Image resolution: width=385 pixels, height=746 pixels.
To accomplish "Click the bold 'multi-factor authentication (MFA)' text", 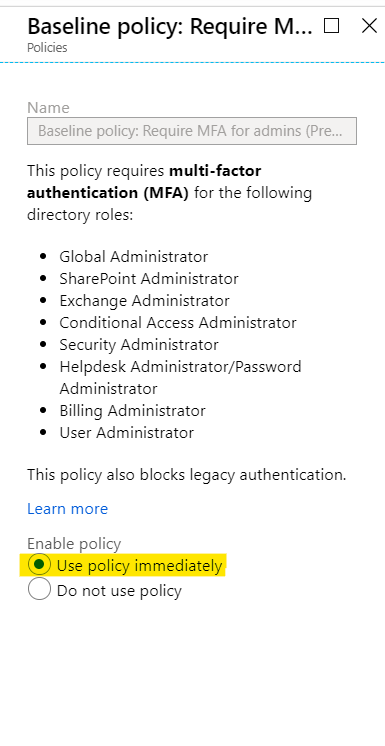I will tap(144, 181).
